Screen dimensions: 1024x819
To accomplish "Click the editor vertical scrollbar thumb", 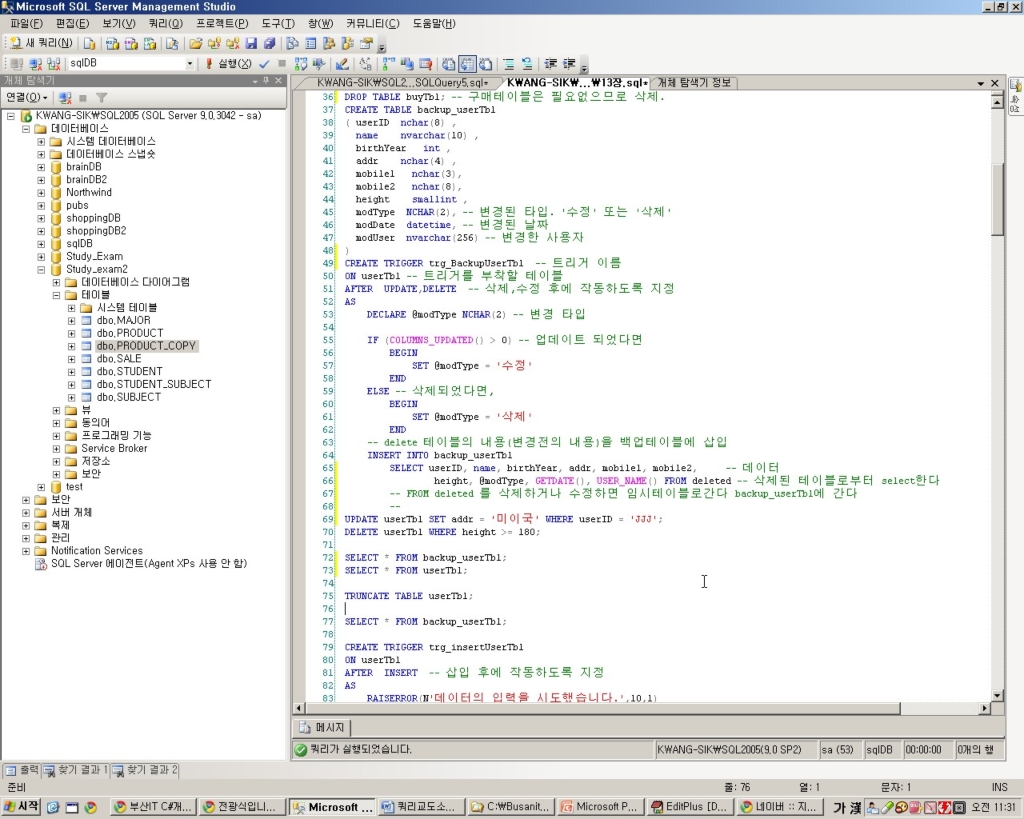I will [x=997, y=199].
